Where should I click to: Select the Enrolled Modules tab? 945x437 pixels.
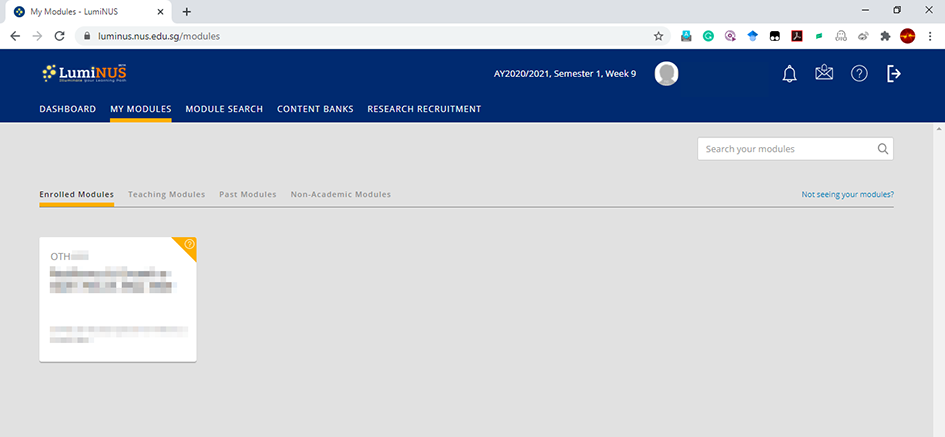coord(77,195)
